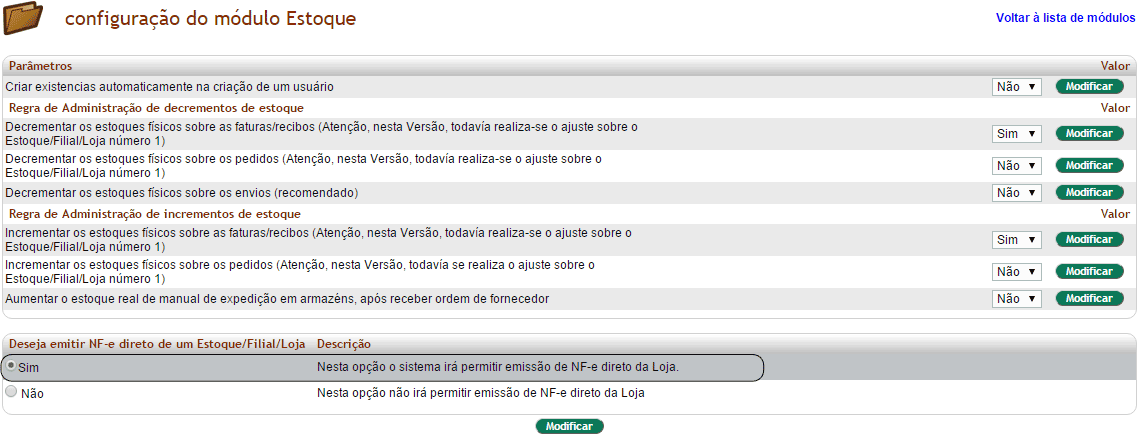Image resolution: width=1141 pixels, height=445 pixels.
Task: Select the Não radio for NF-e emission
Action: tap(11, 391)
